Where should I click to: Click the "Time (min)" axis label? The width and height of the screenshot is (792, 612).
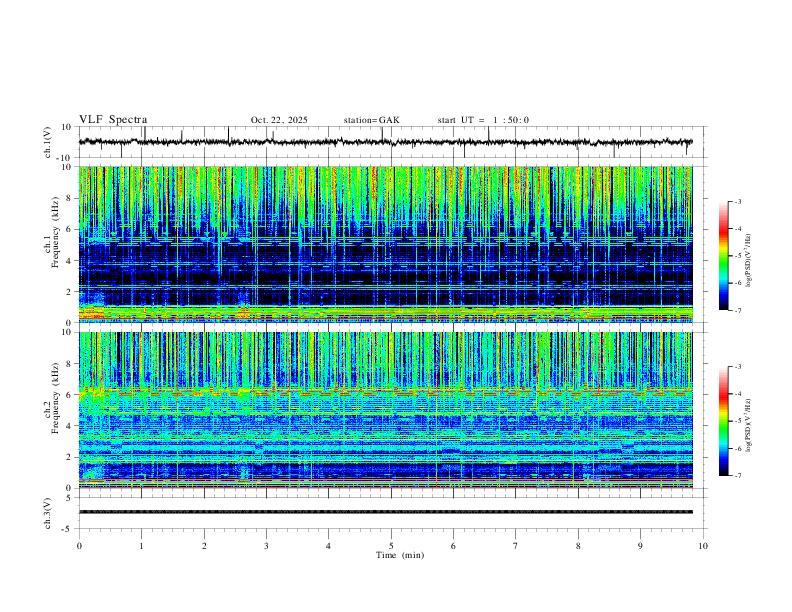pyautogui.click(x=400, y=555)
